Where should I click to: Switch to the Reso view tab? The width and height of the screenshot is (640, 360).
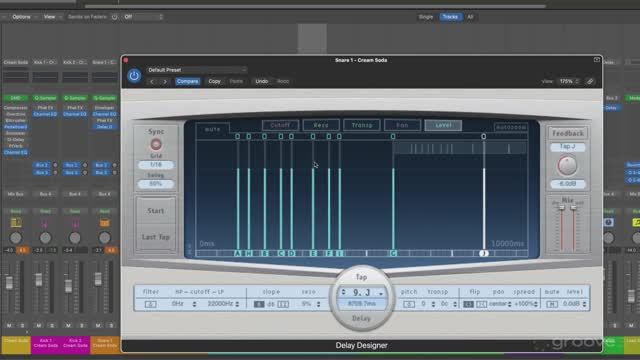[321, 125]
